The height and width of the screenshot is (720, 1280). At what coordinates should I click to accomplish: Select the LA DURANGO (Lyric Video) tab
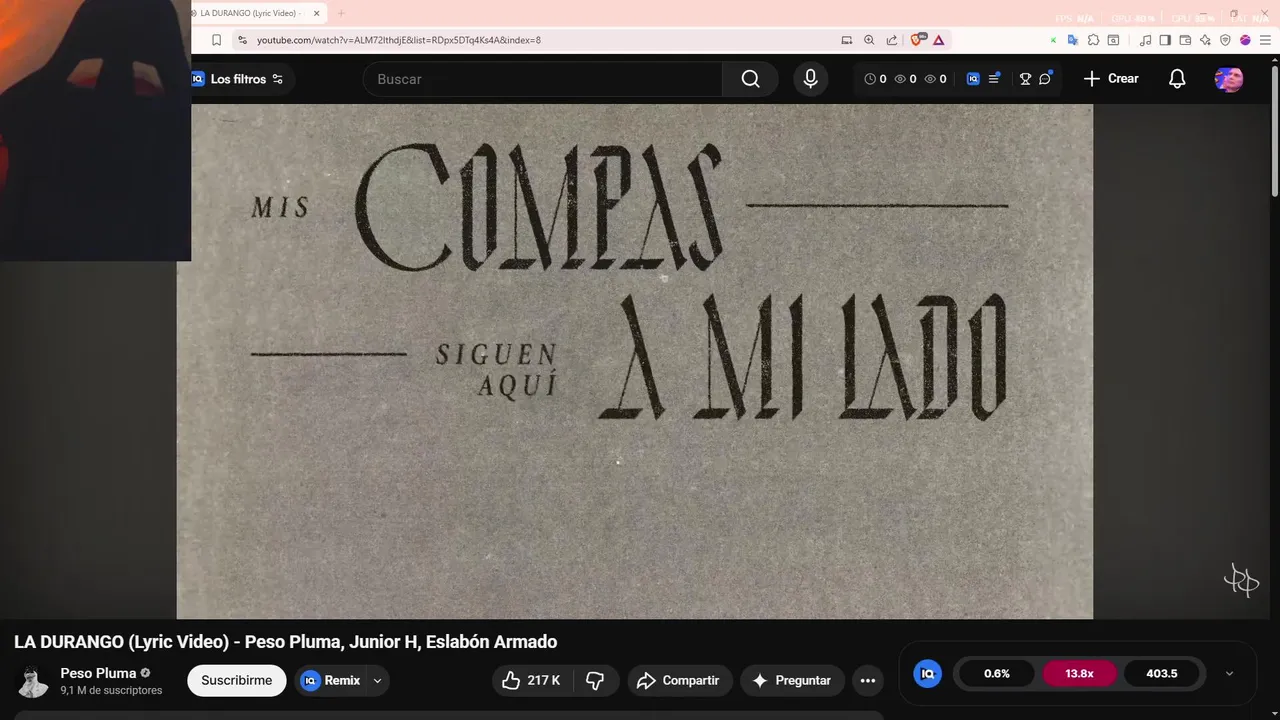[250, 13]
